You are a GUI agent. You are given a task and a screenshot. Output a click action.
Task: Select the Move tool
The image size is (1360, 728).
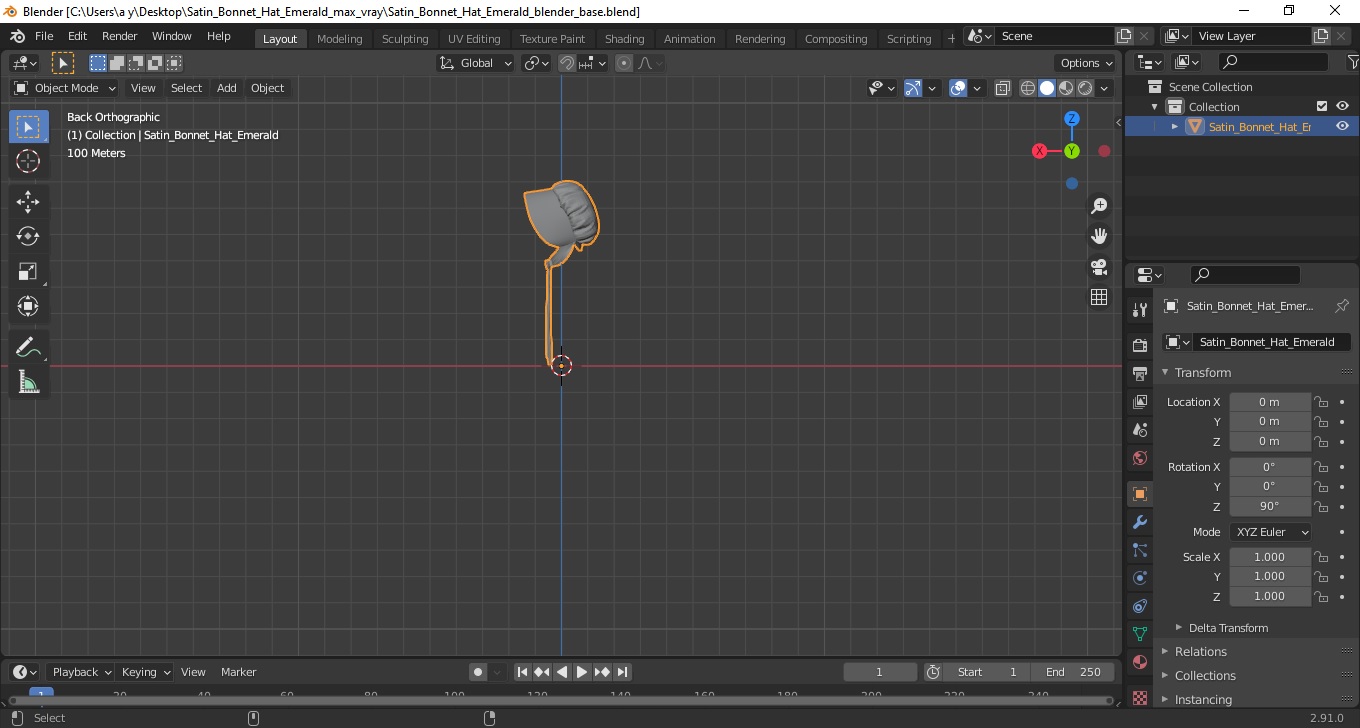(x=28, y=201)
